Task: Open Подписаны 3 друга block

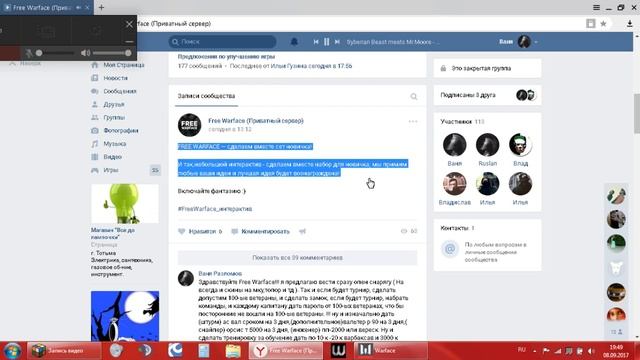Action: click(487, 95)
